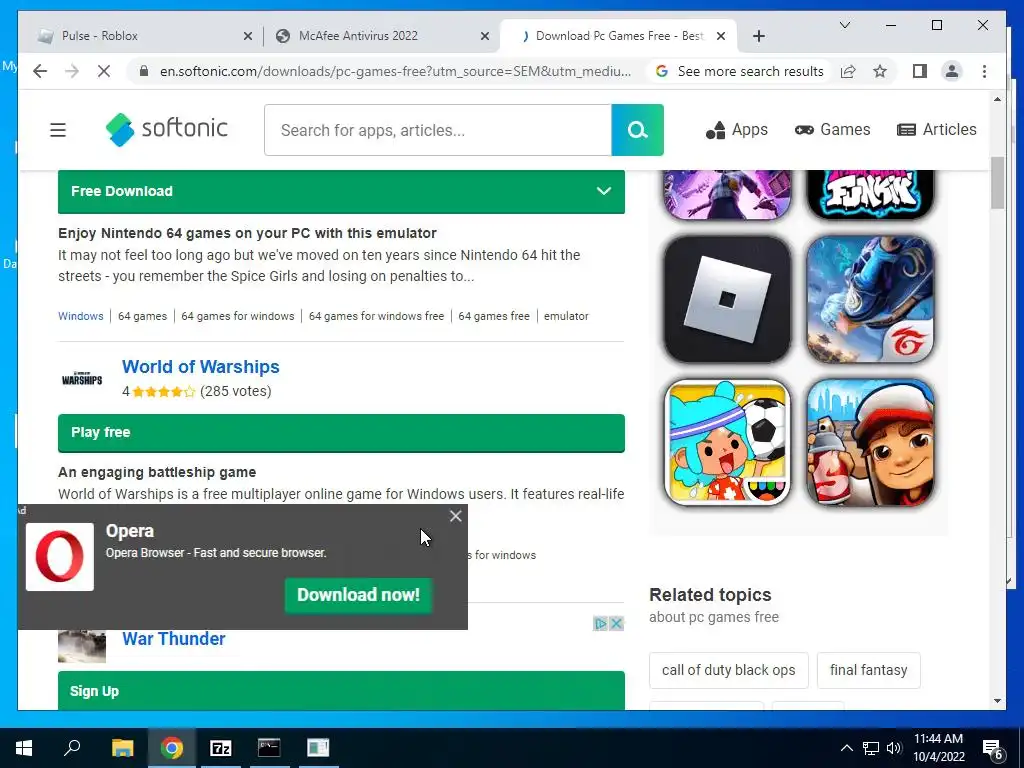
Task: Open the Windows Start menu
Action: [x=24, y=748]
